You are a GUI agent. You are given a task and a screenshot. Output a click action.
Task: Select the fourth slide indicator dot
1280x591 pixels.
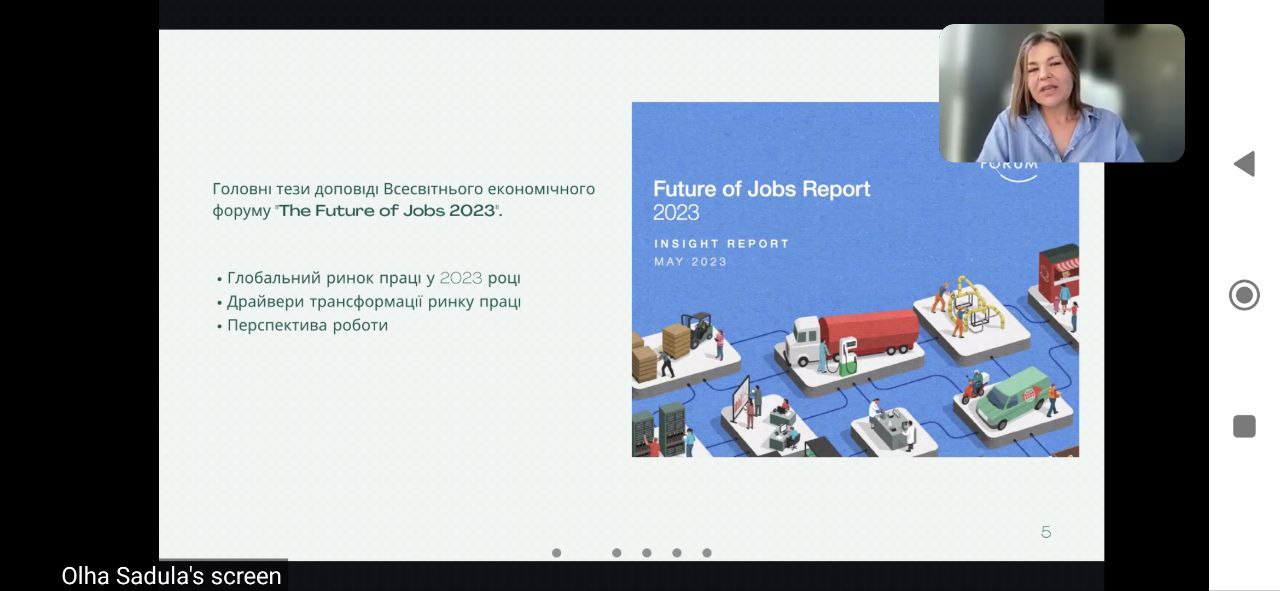pyautogui.click(x=677, y=553)
